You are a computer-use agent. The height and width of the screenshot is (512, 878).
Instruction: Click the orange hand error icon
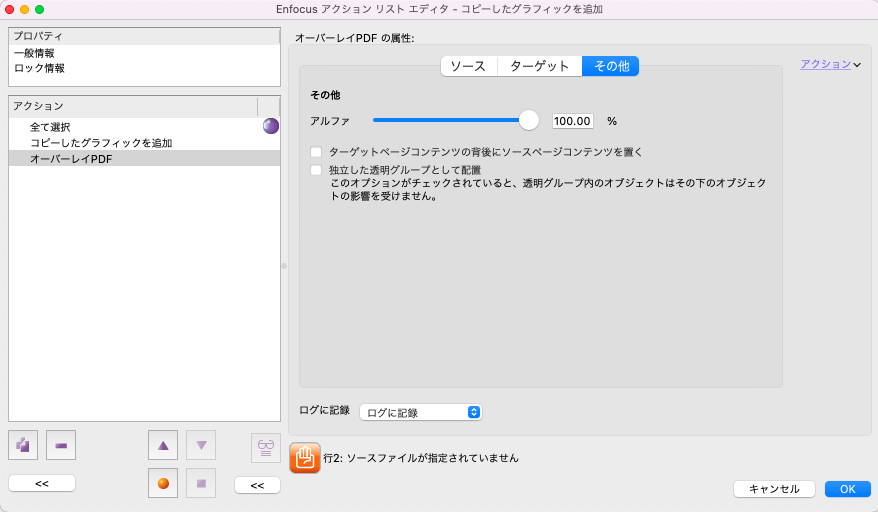pos(305,458)
